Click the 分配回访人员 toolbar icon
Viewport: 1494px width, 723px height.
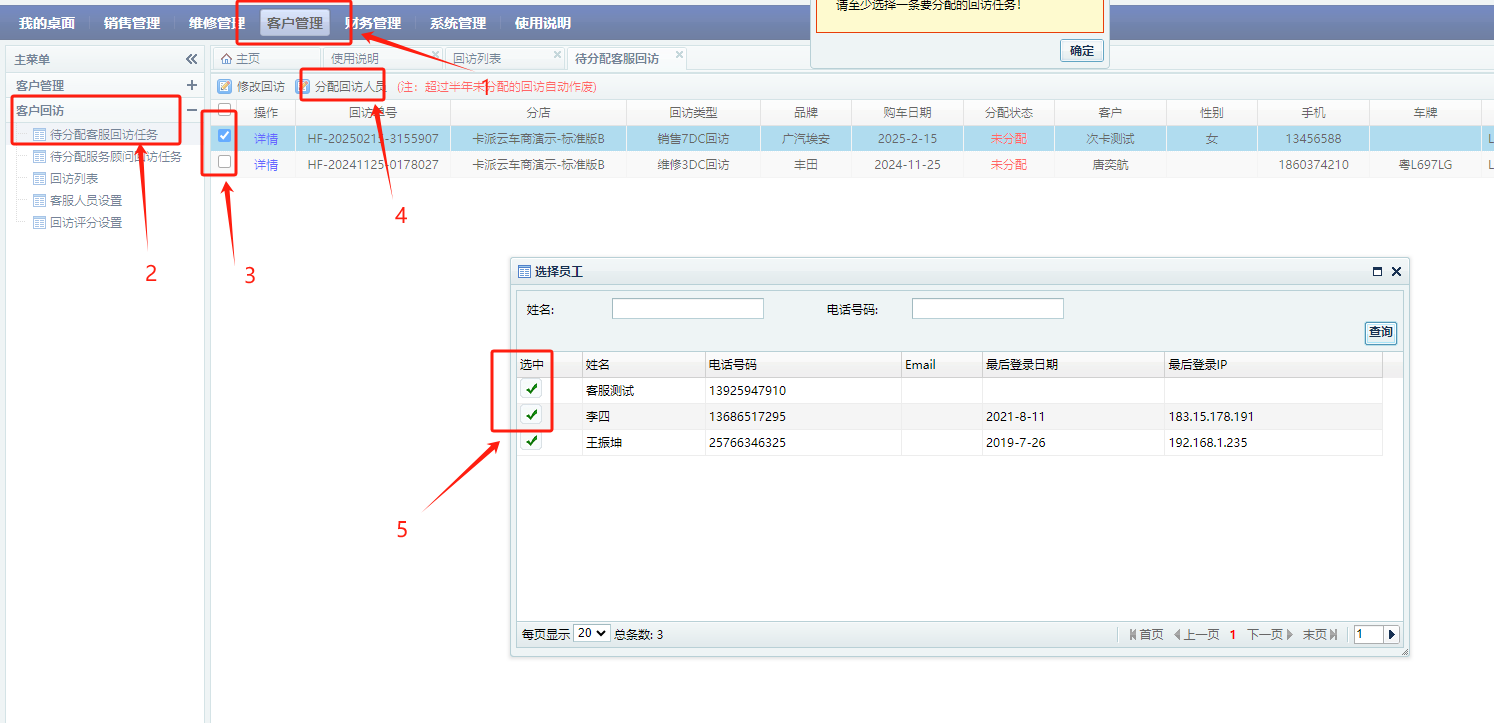[303, 87]
